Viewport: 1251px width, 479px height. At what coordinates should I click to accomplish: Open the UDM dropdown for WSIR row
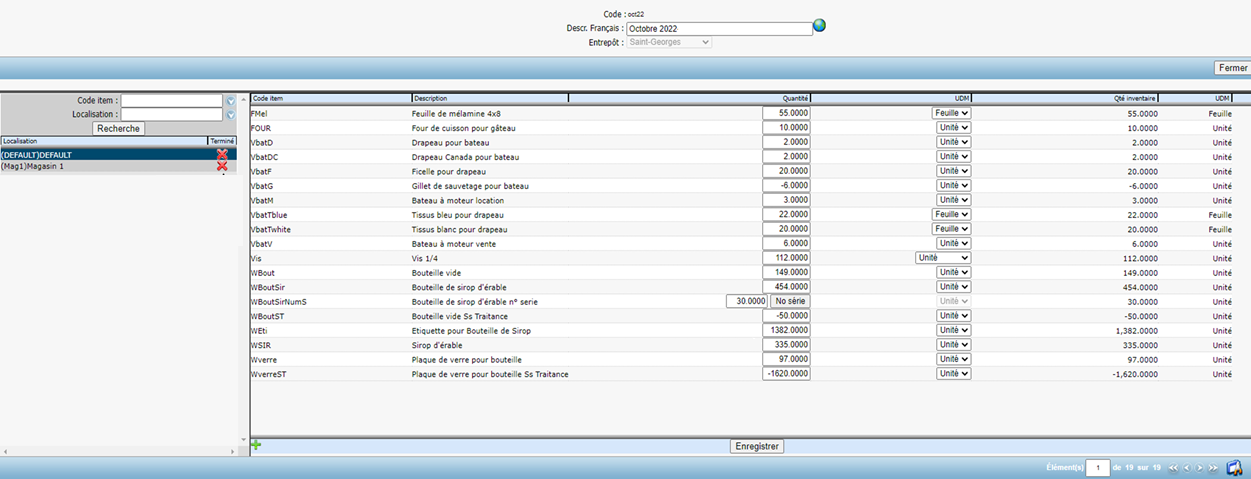click(x=953, y=345)
